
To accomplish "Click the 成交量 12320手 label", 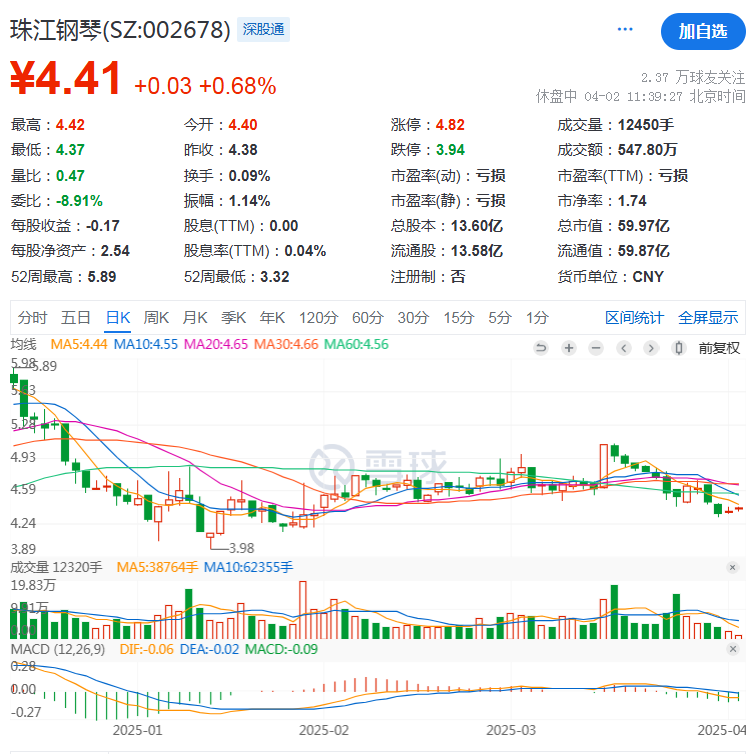I will point(56,567).
